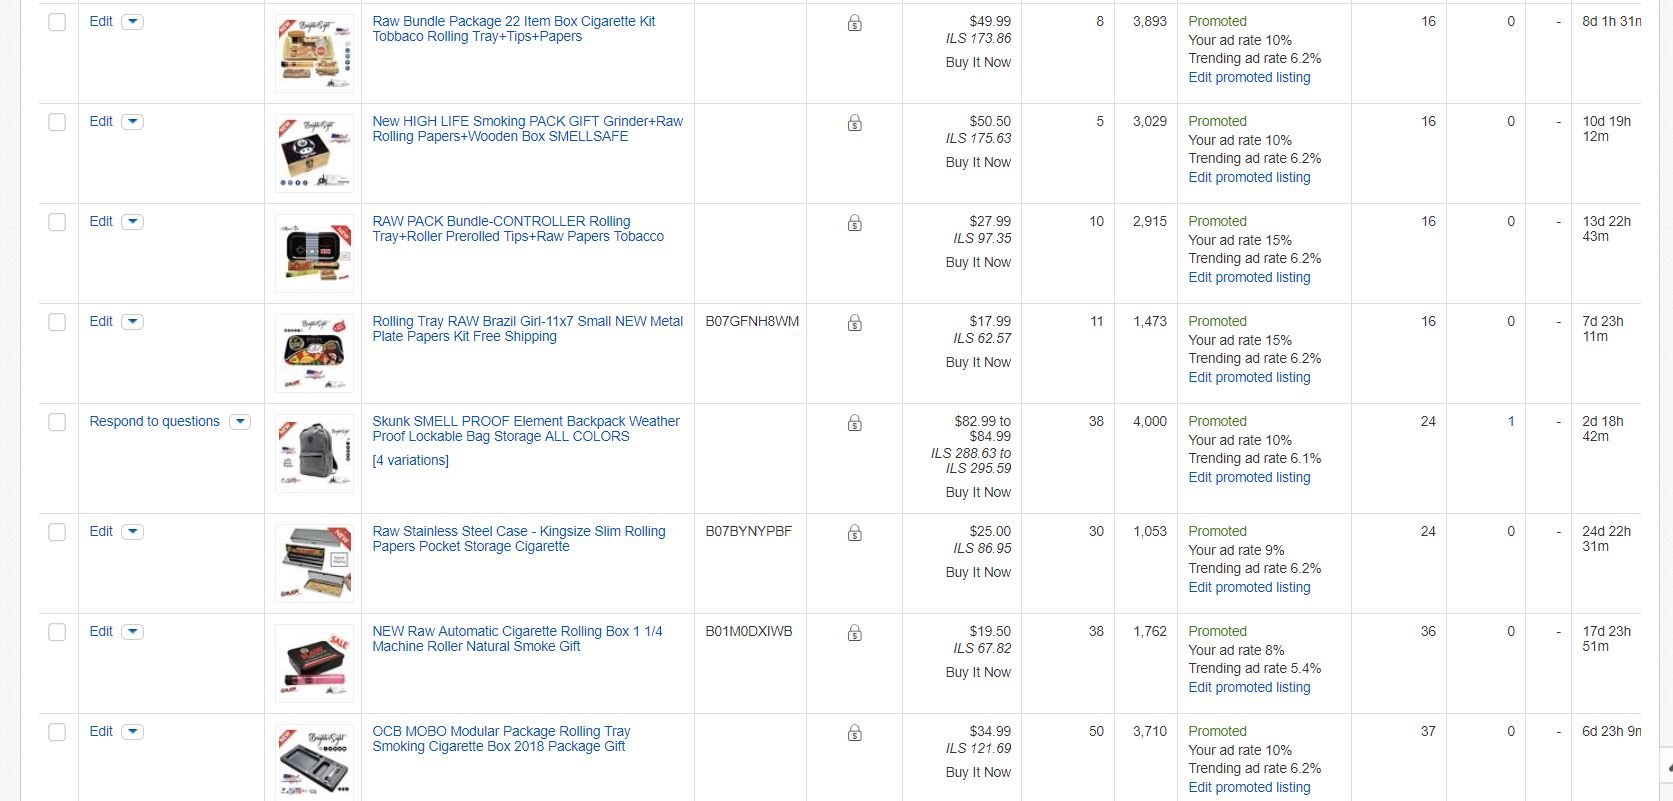This screenshot has height=801, width=1673.
Task: Click lock price icon for Raw Stainless Steel Case row
Action: pyautogui.click(x=854, y=533)
